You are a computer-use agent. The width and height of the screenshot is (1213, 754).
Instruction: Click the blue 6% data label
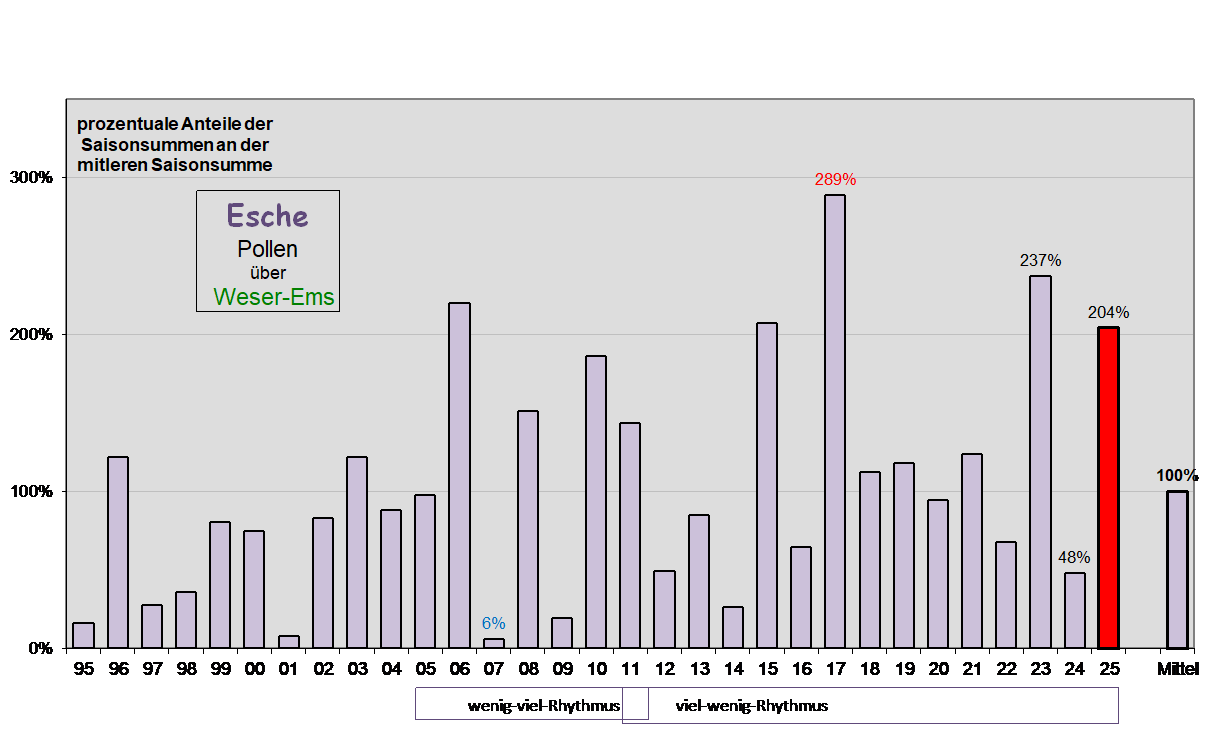[493, 623]
